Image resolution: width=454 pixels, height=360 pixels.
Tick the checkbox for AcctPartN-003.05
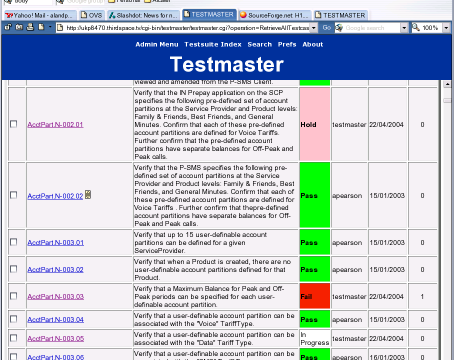pos(14,338)
